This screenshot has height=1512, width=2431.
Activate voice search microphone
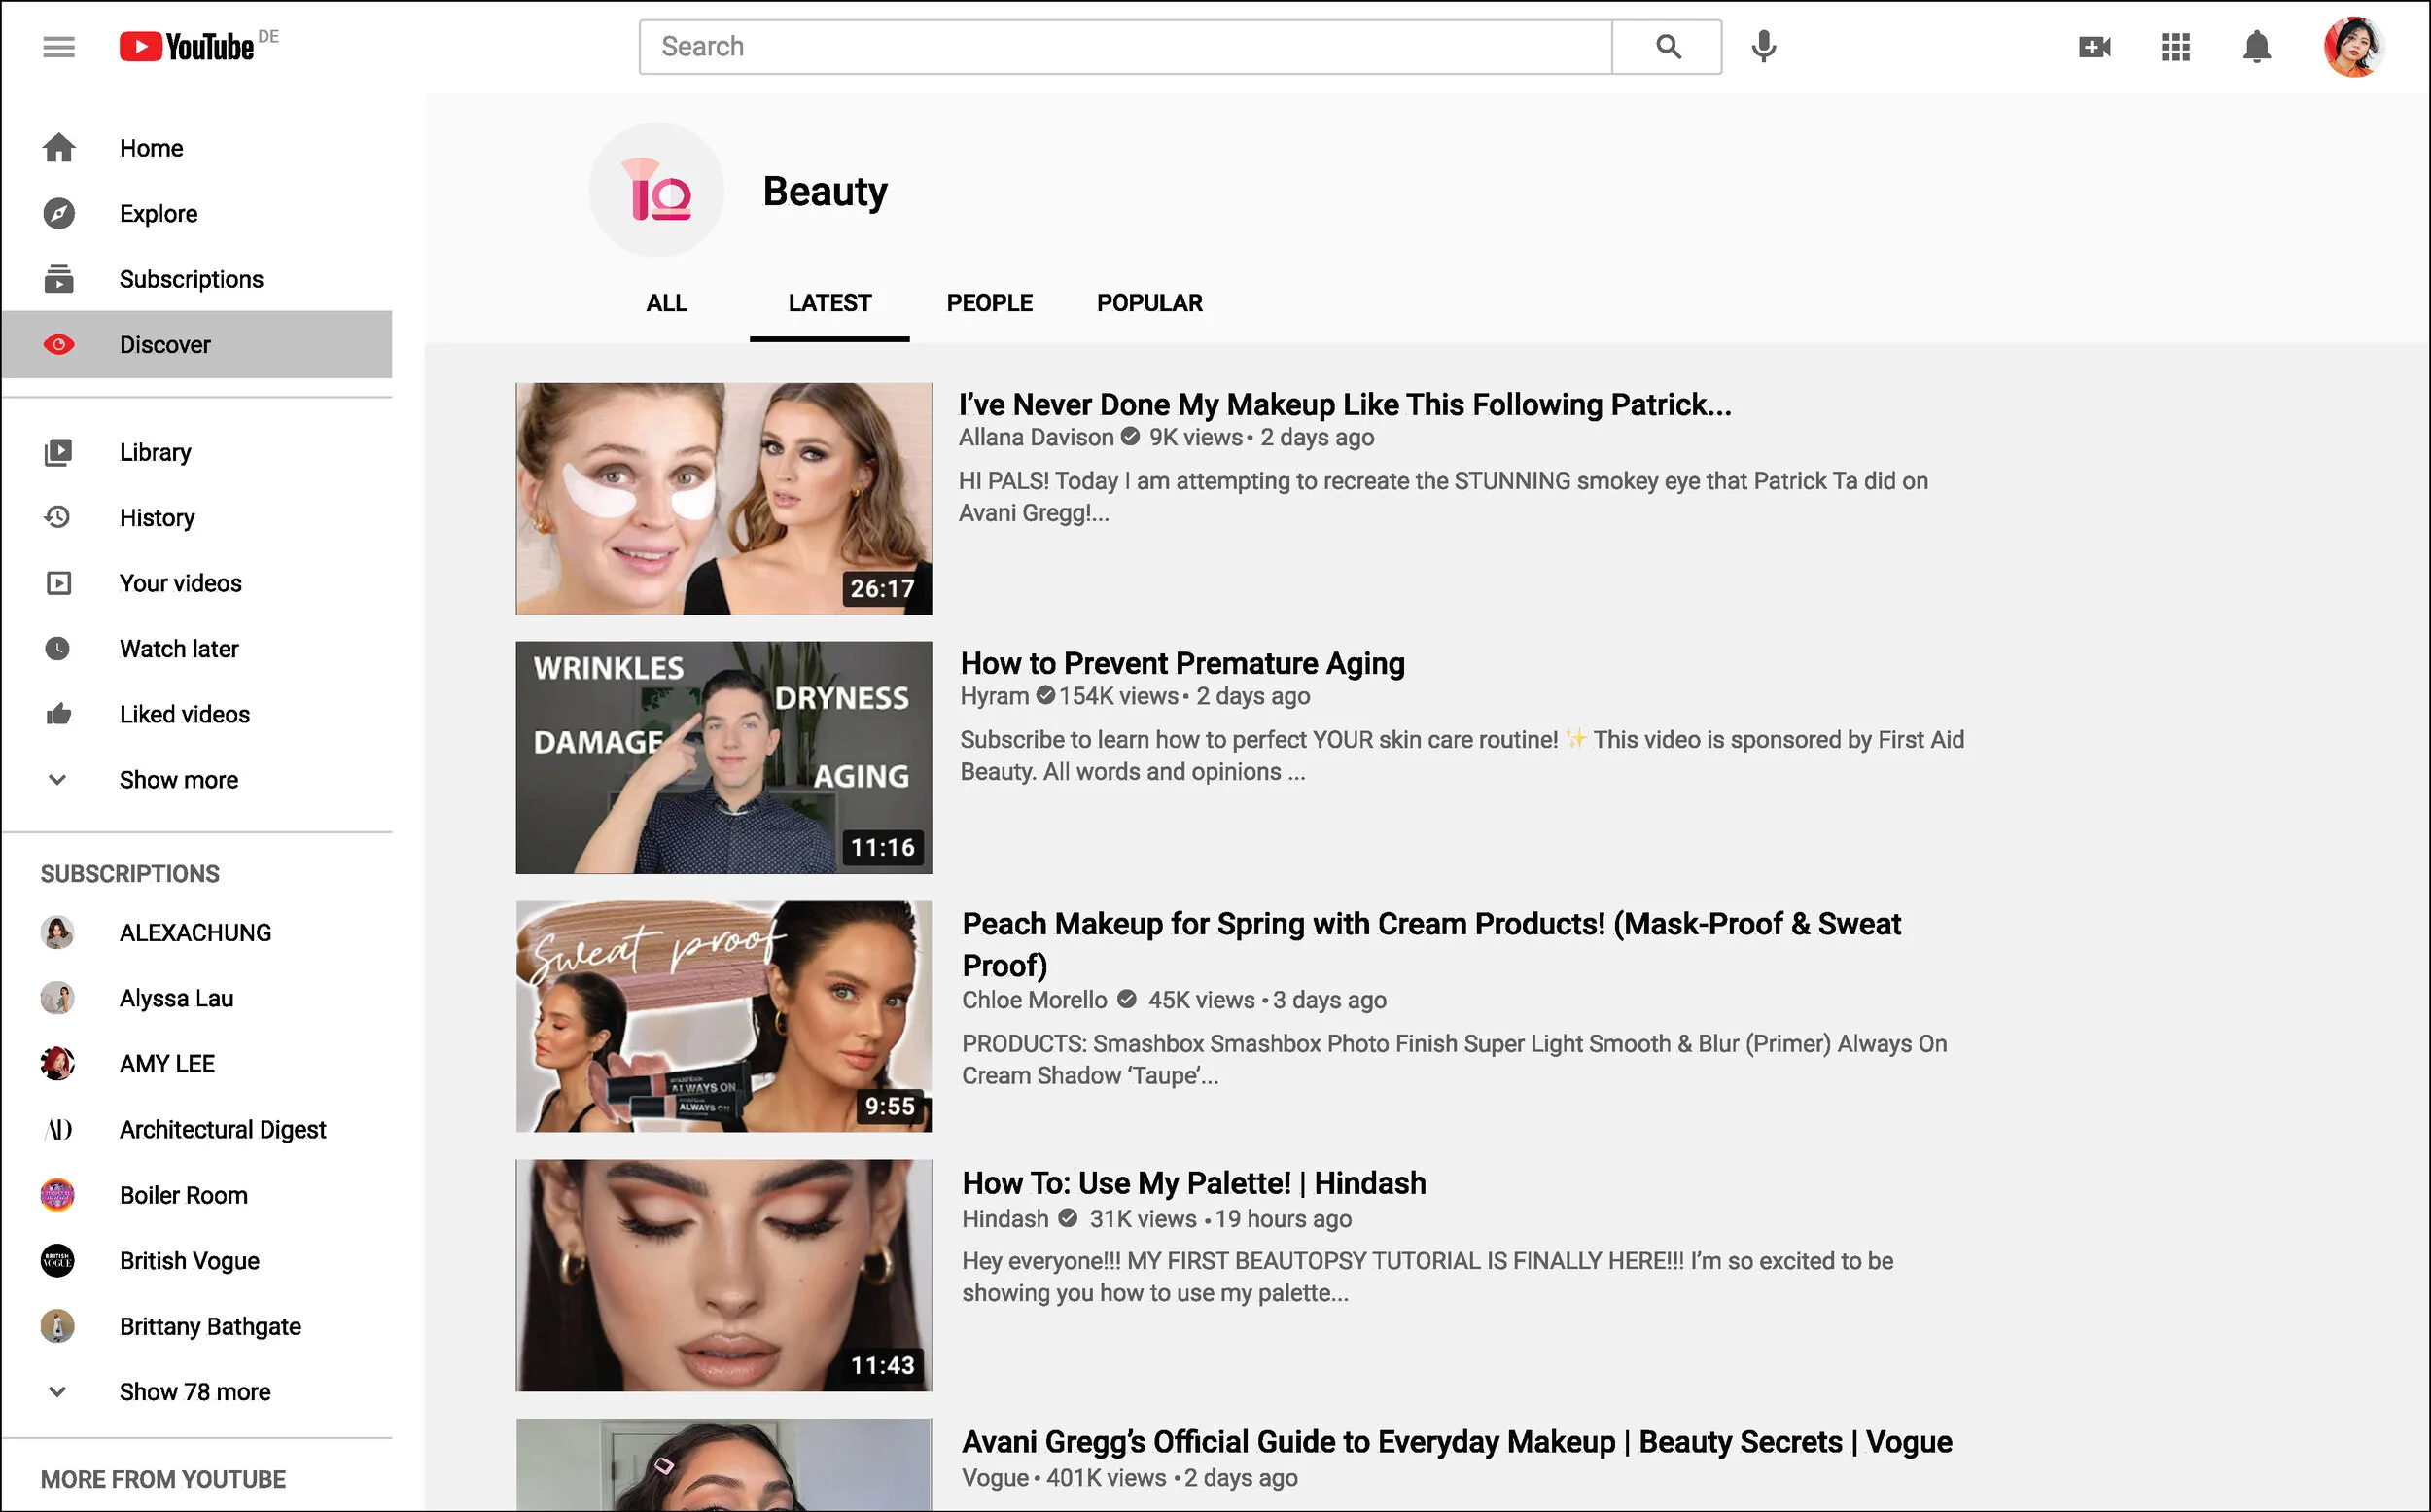coord(1764,47)
